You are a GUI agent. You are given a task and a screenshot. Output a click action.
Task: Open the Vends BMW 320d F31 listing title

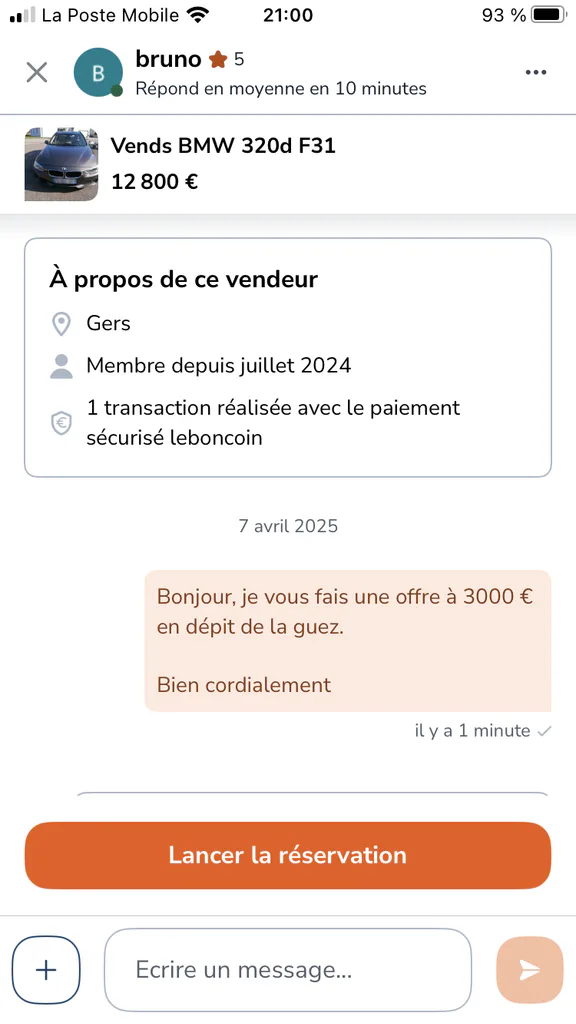pos(223,146)
